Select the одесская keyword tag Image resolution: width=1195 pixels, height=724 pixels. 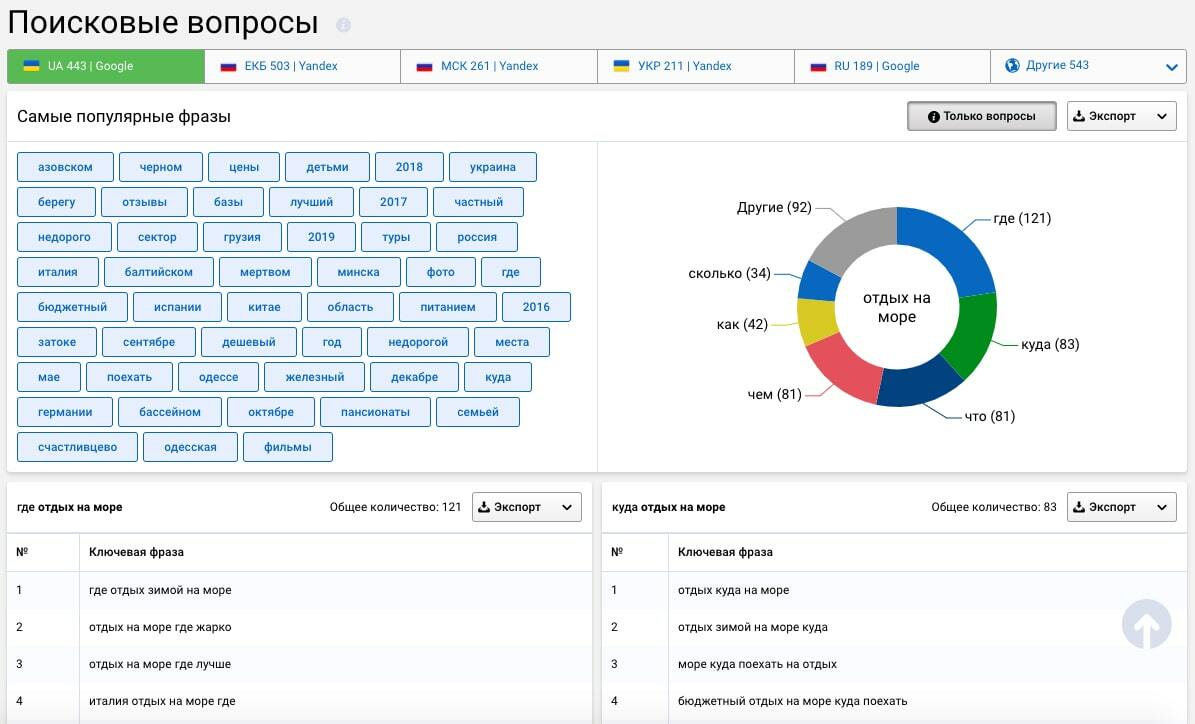tap(190, 447)
